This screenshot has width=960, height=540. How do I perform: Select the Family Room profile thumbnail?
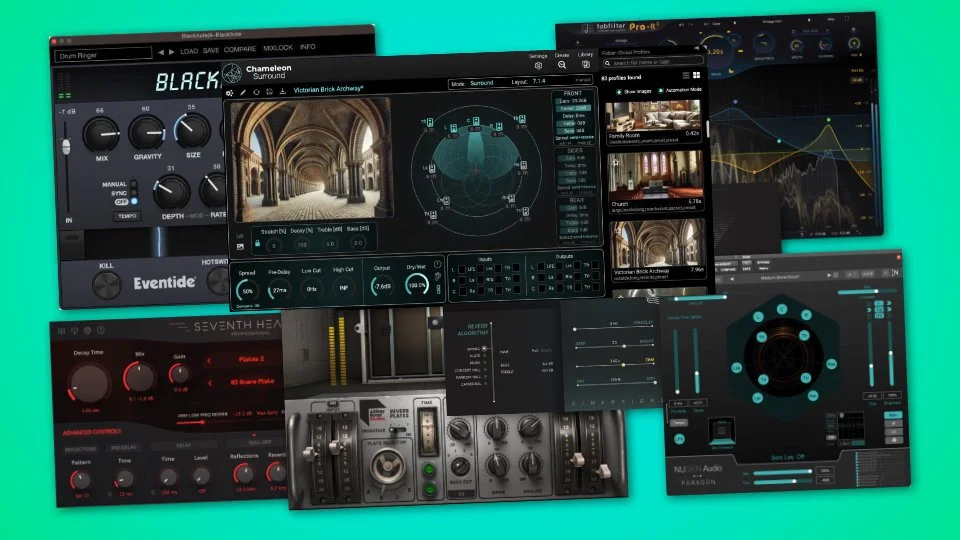653,116
